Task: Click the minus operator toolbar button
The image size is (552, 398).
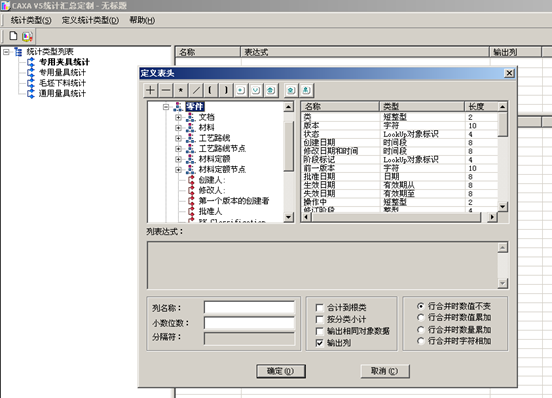Action: point(166,90)
